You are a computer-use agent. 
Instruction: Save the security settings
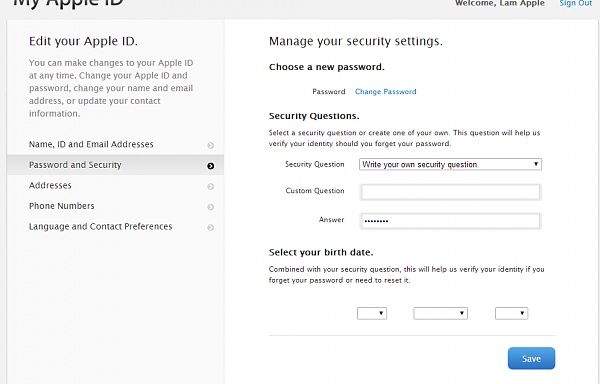(531, 358)
